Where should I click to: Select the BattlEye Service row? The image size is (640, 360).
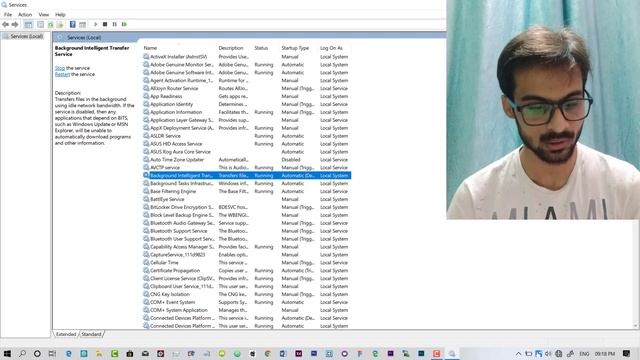tap(247, 199)
